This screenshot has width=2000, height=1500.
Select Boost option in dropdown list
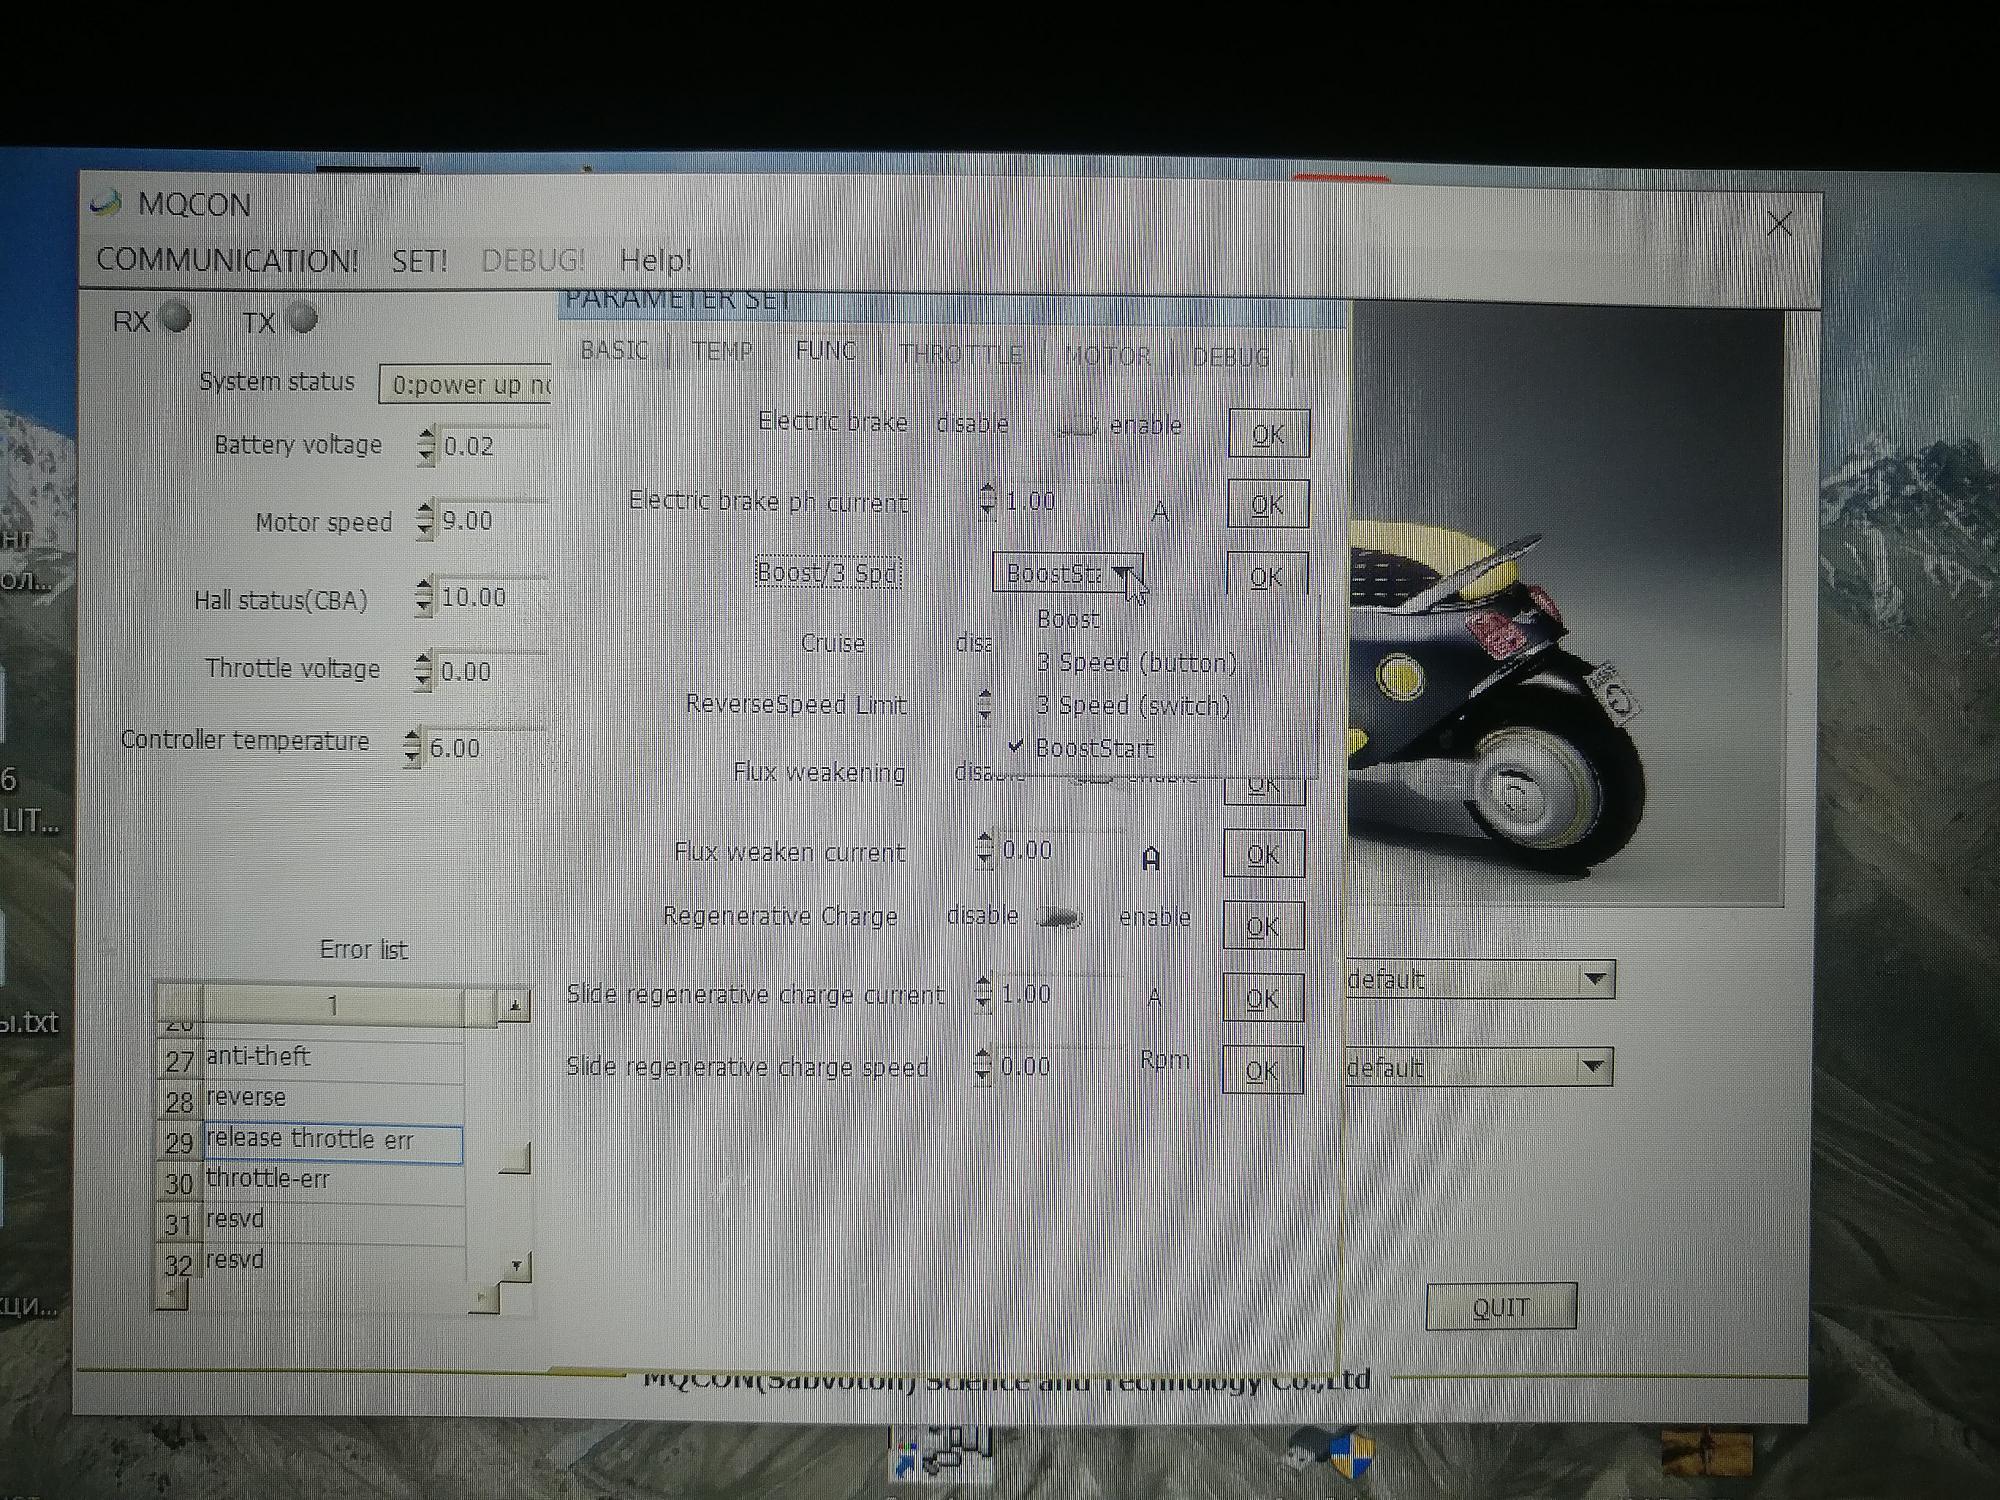[x=1069, y=619]
